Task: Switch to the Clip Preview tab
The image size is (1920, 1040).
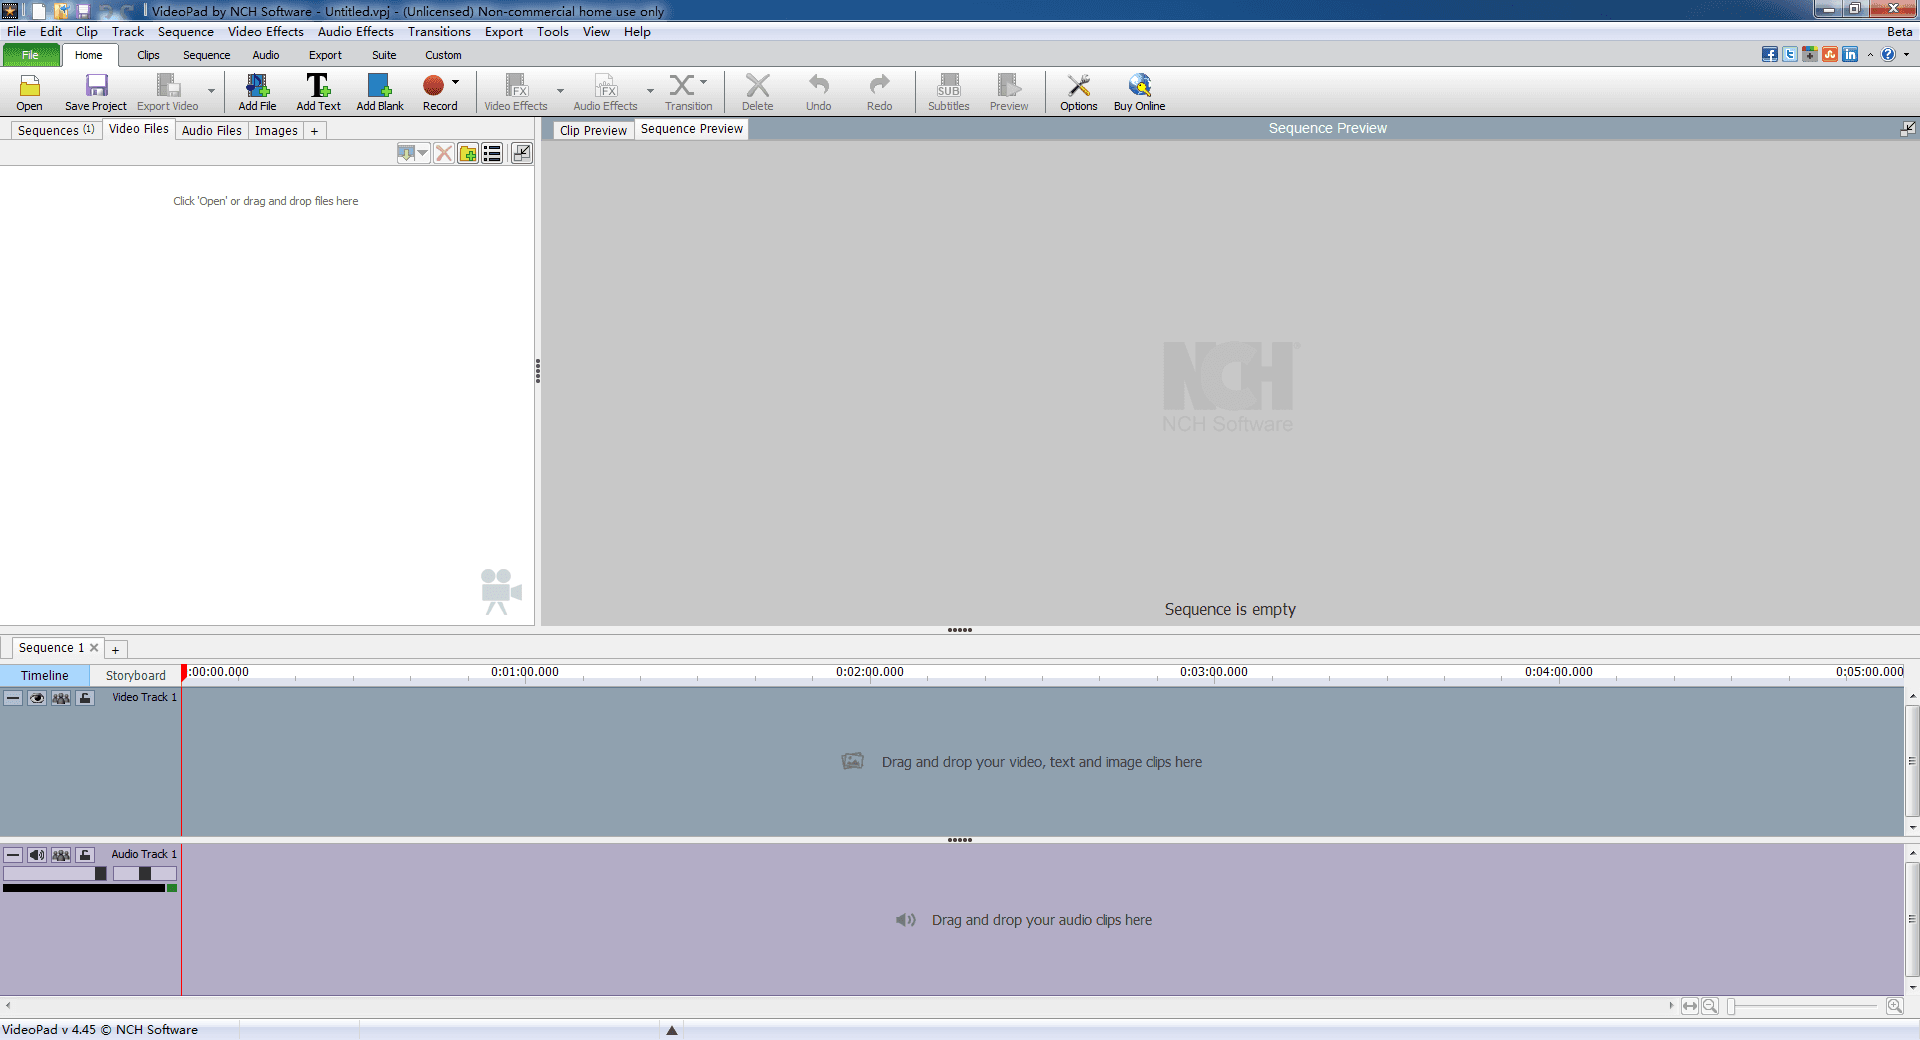Action: [593, 130]
